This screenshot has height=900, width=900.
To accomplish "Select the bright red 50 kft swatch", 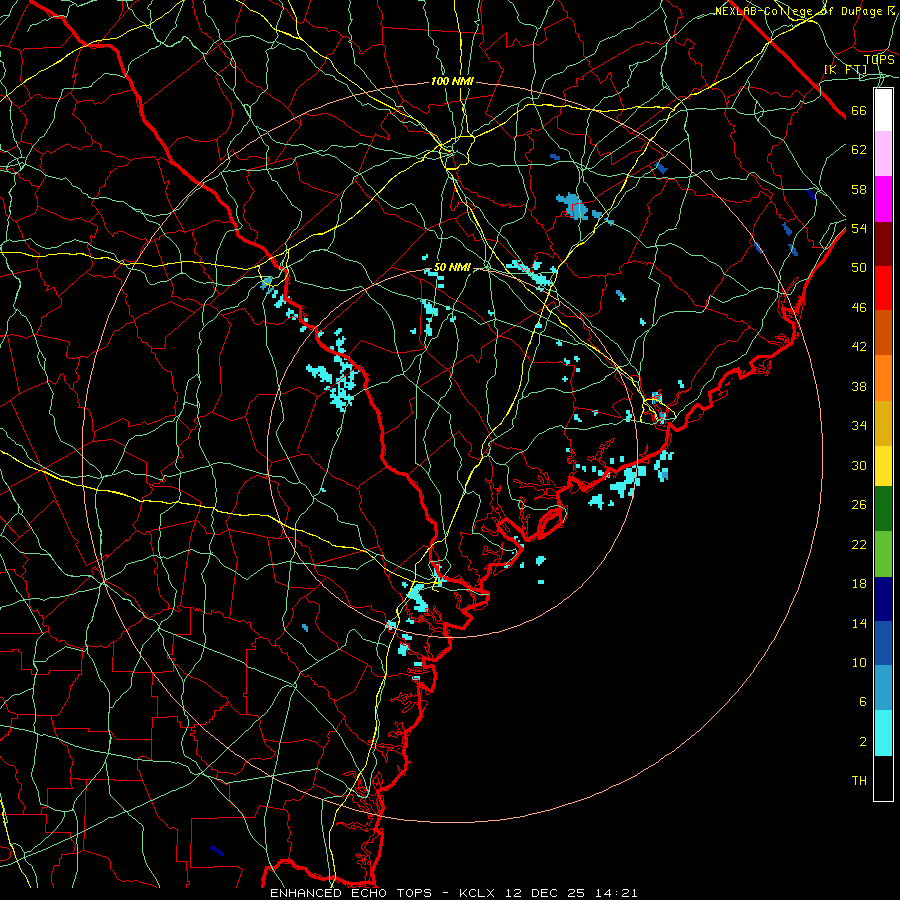I will 883,288.
